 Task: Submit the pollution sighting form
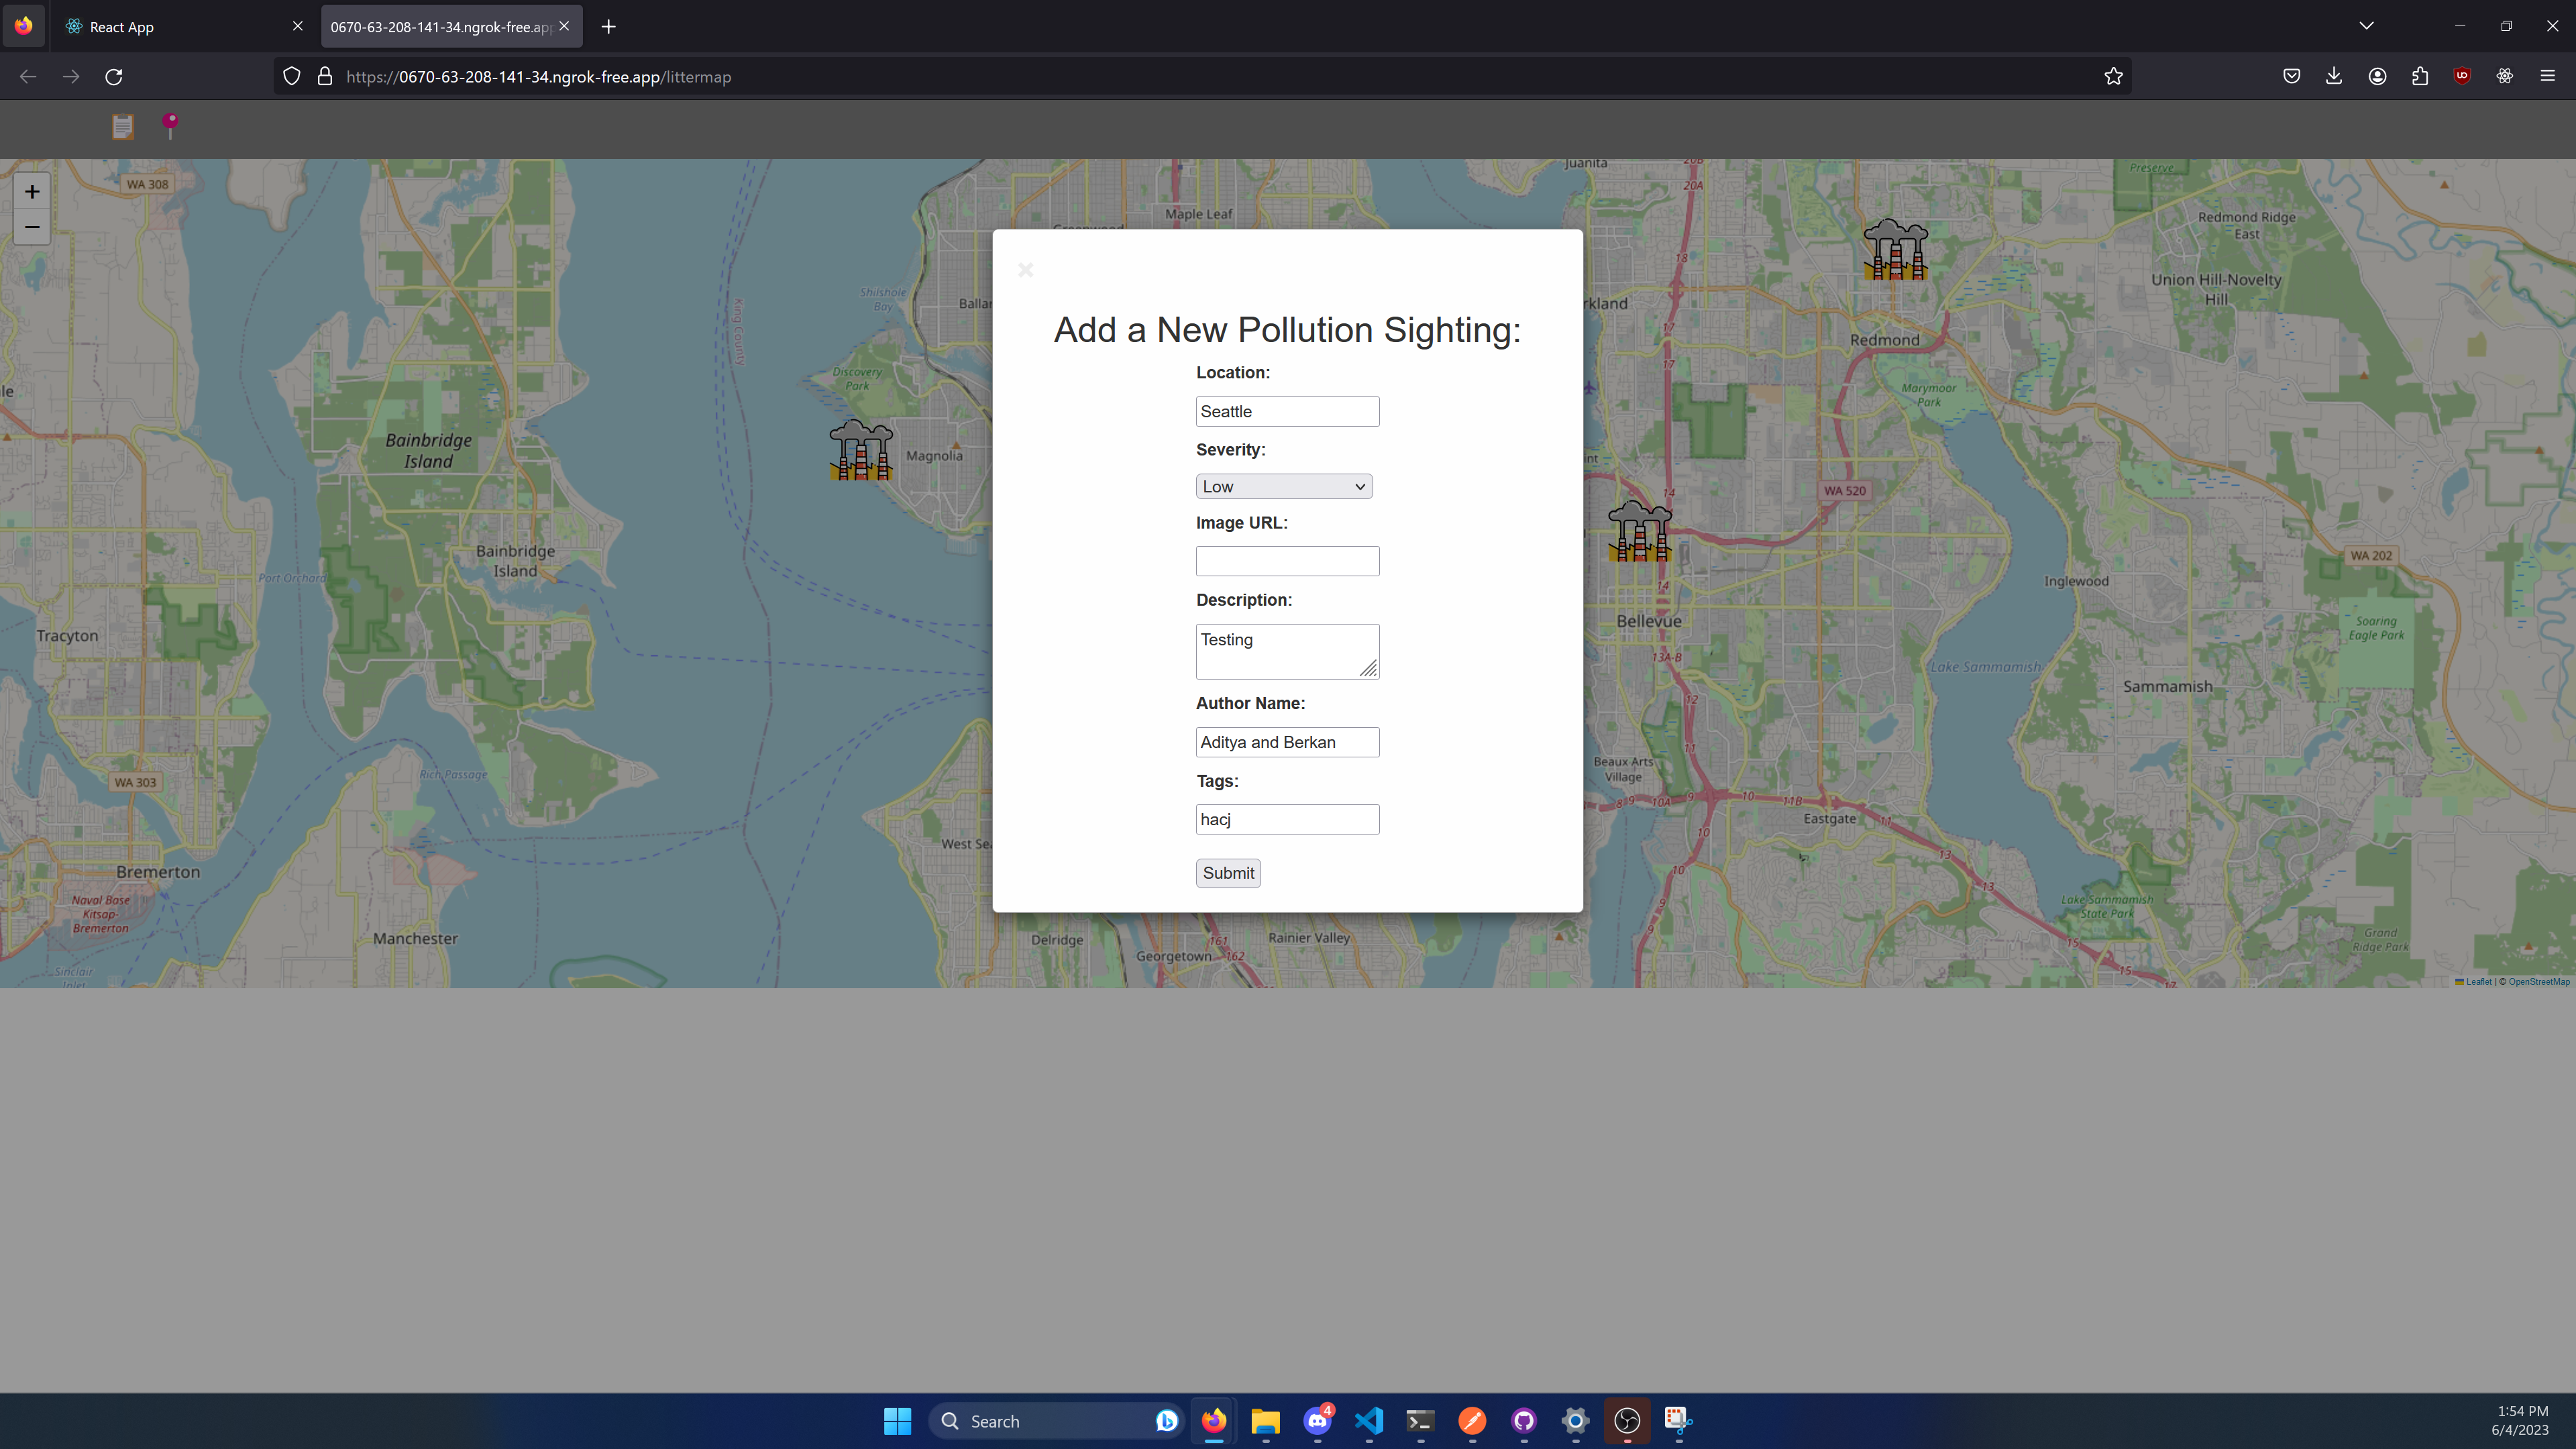[1228, 873]
